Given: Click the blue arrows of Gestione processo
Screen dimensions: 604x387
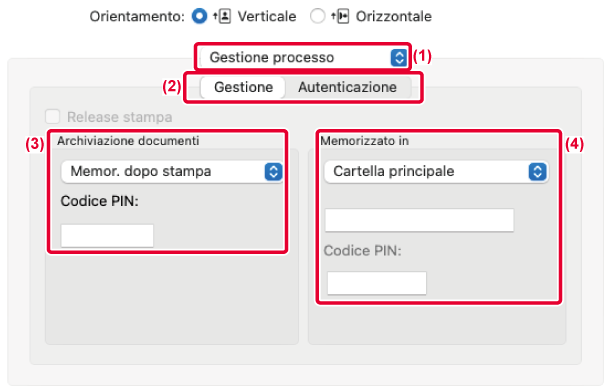Looking at the screenshot, I should pos(399,58).
